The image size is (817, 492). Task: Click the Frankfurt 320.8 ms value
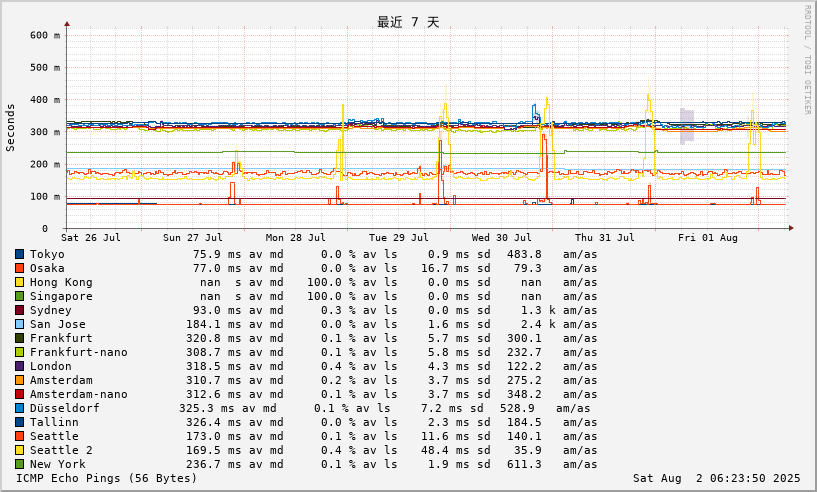click(x=214, y=339)
